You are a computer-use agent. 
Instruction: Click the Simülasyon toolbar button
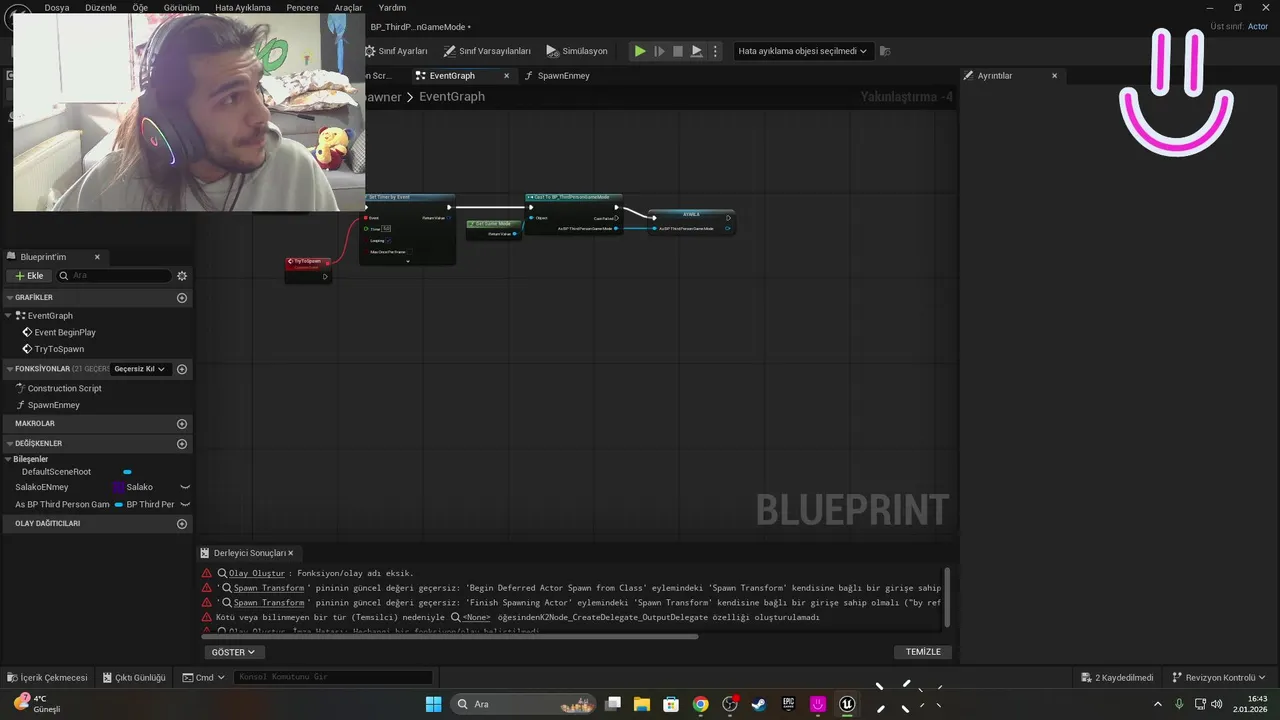pos(577,51)
